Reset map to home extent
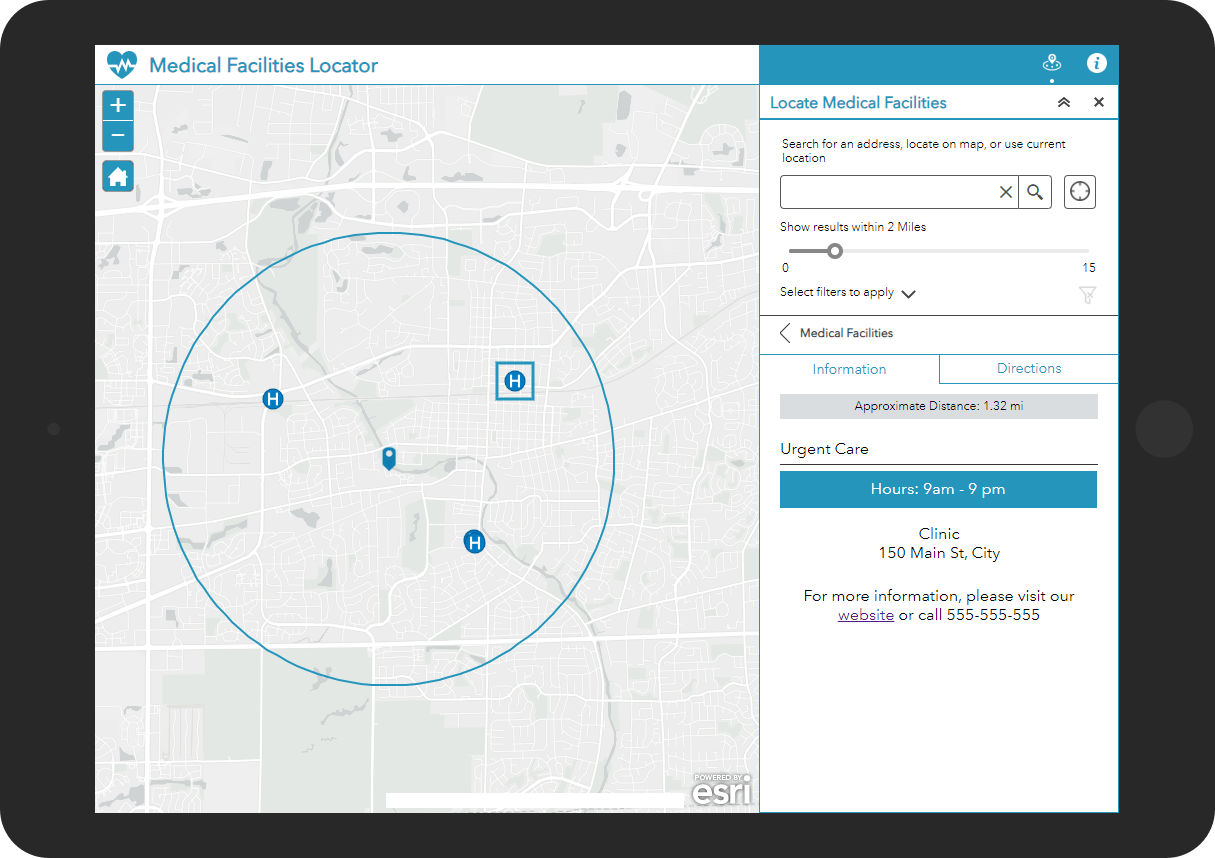Image resolution: width=1215 pixels, height=858 pixels. pos(118,176)
